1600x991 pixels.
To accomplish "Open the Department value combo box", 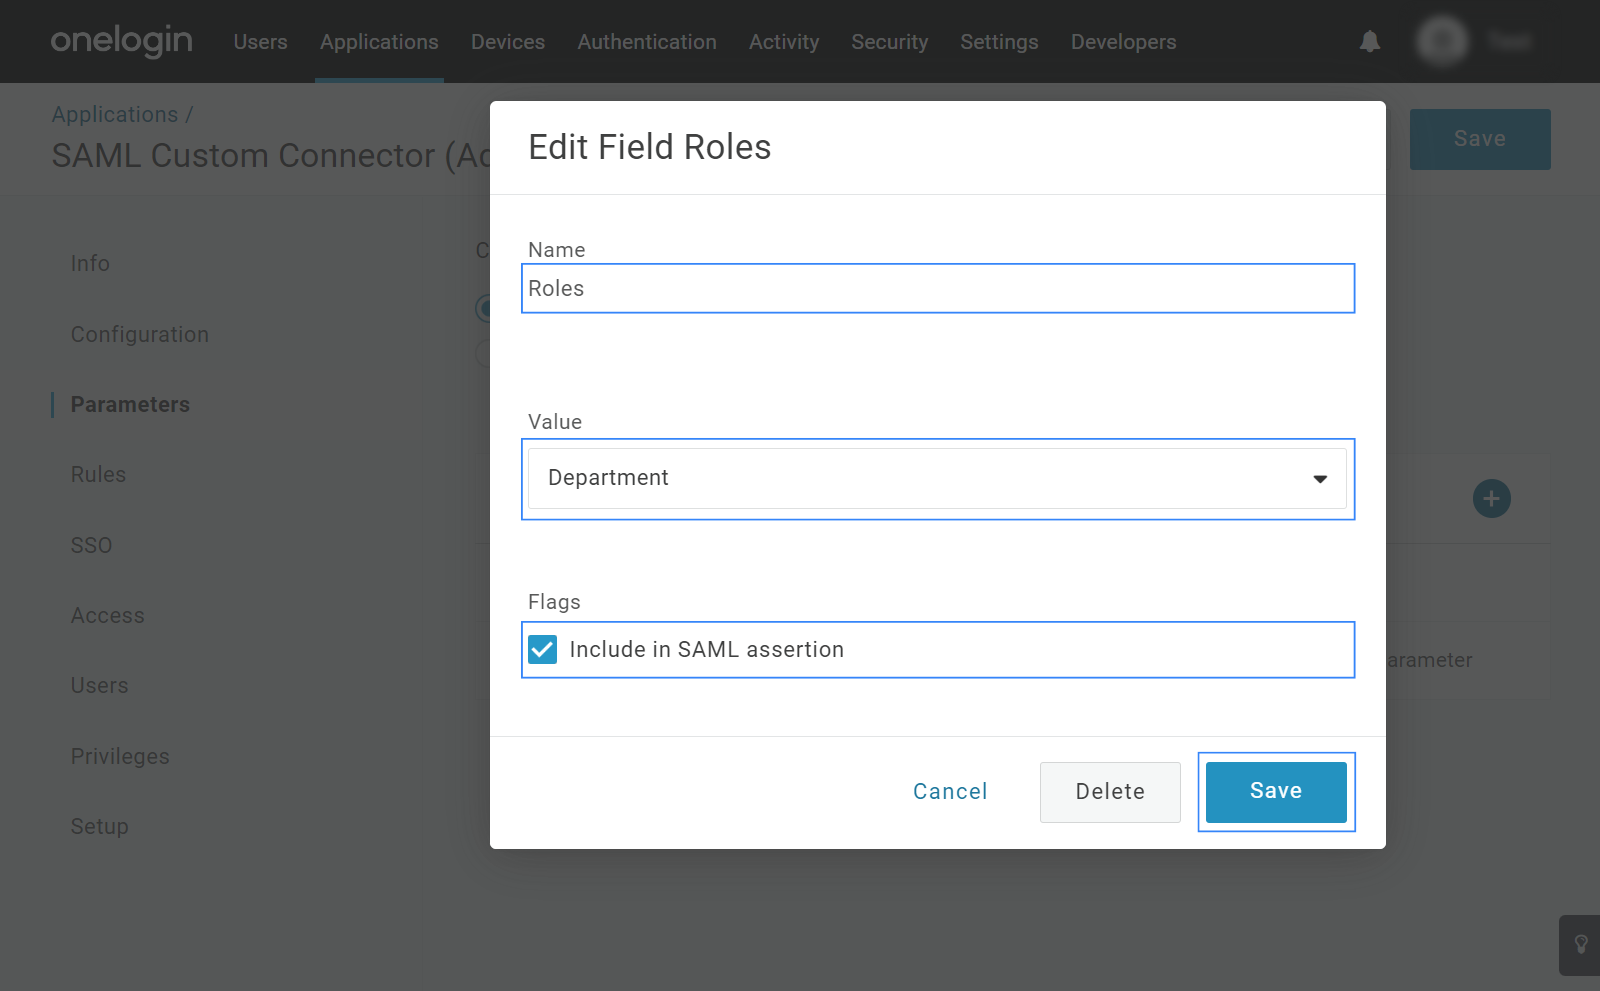I will (920, 479).
